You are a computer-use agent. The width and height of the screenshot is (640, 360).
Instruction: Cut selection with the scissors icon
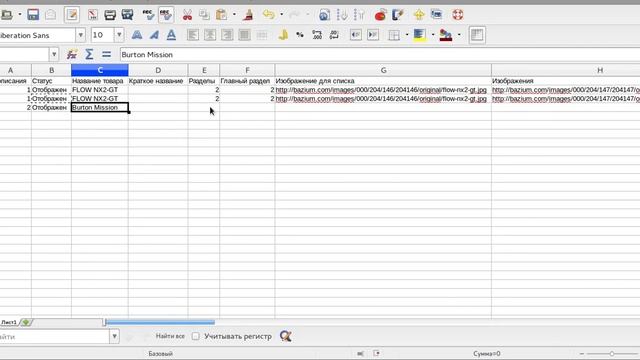click(187, 15)
